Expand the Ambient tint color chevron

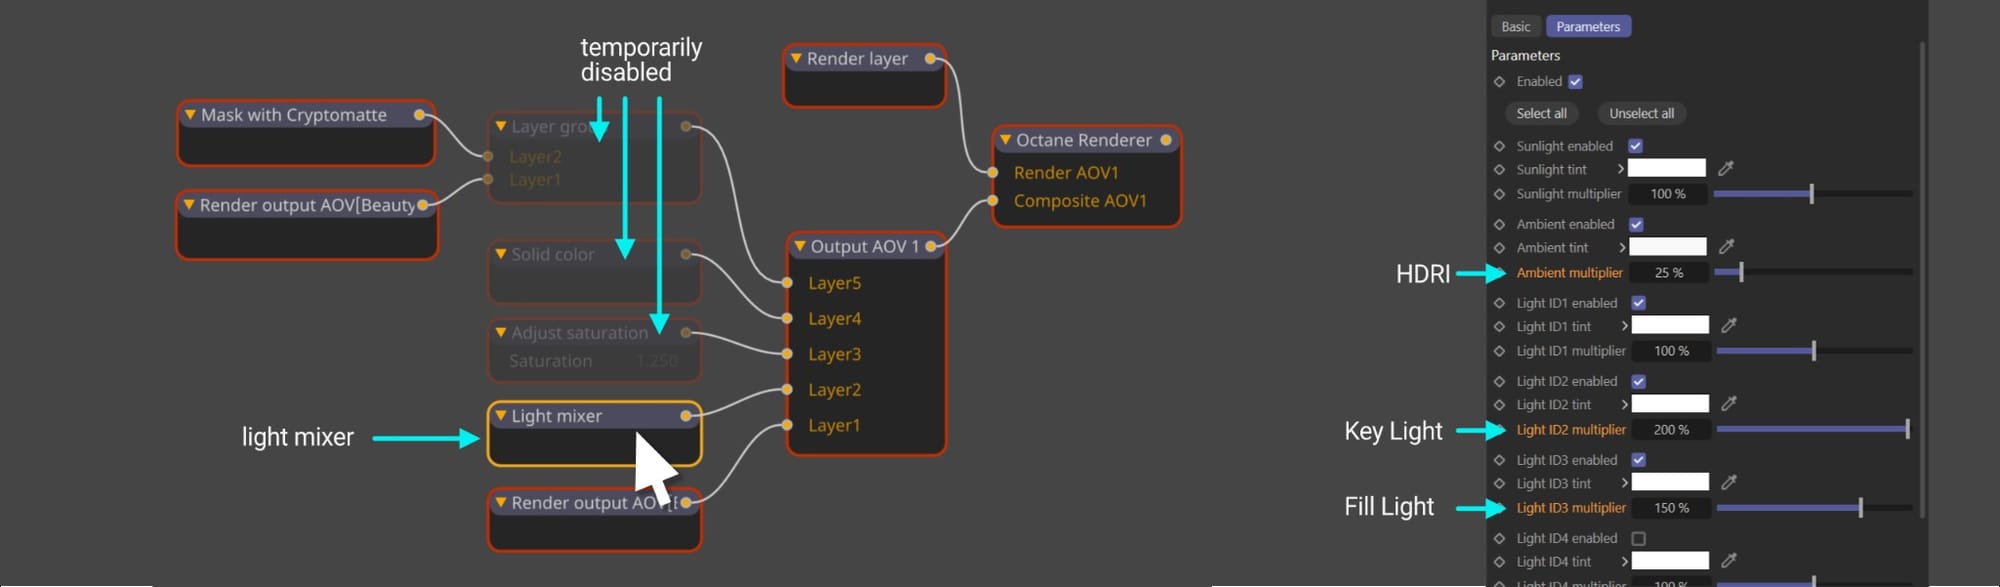point(1621,247)
